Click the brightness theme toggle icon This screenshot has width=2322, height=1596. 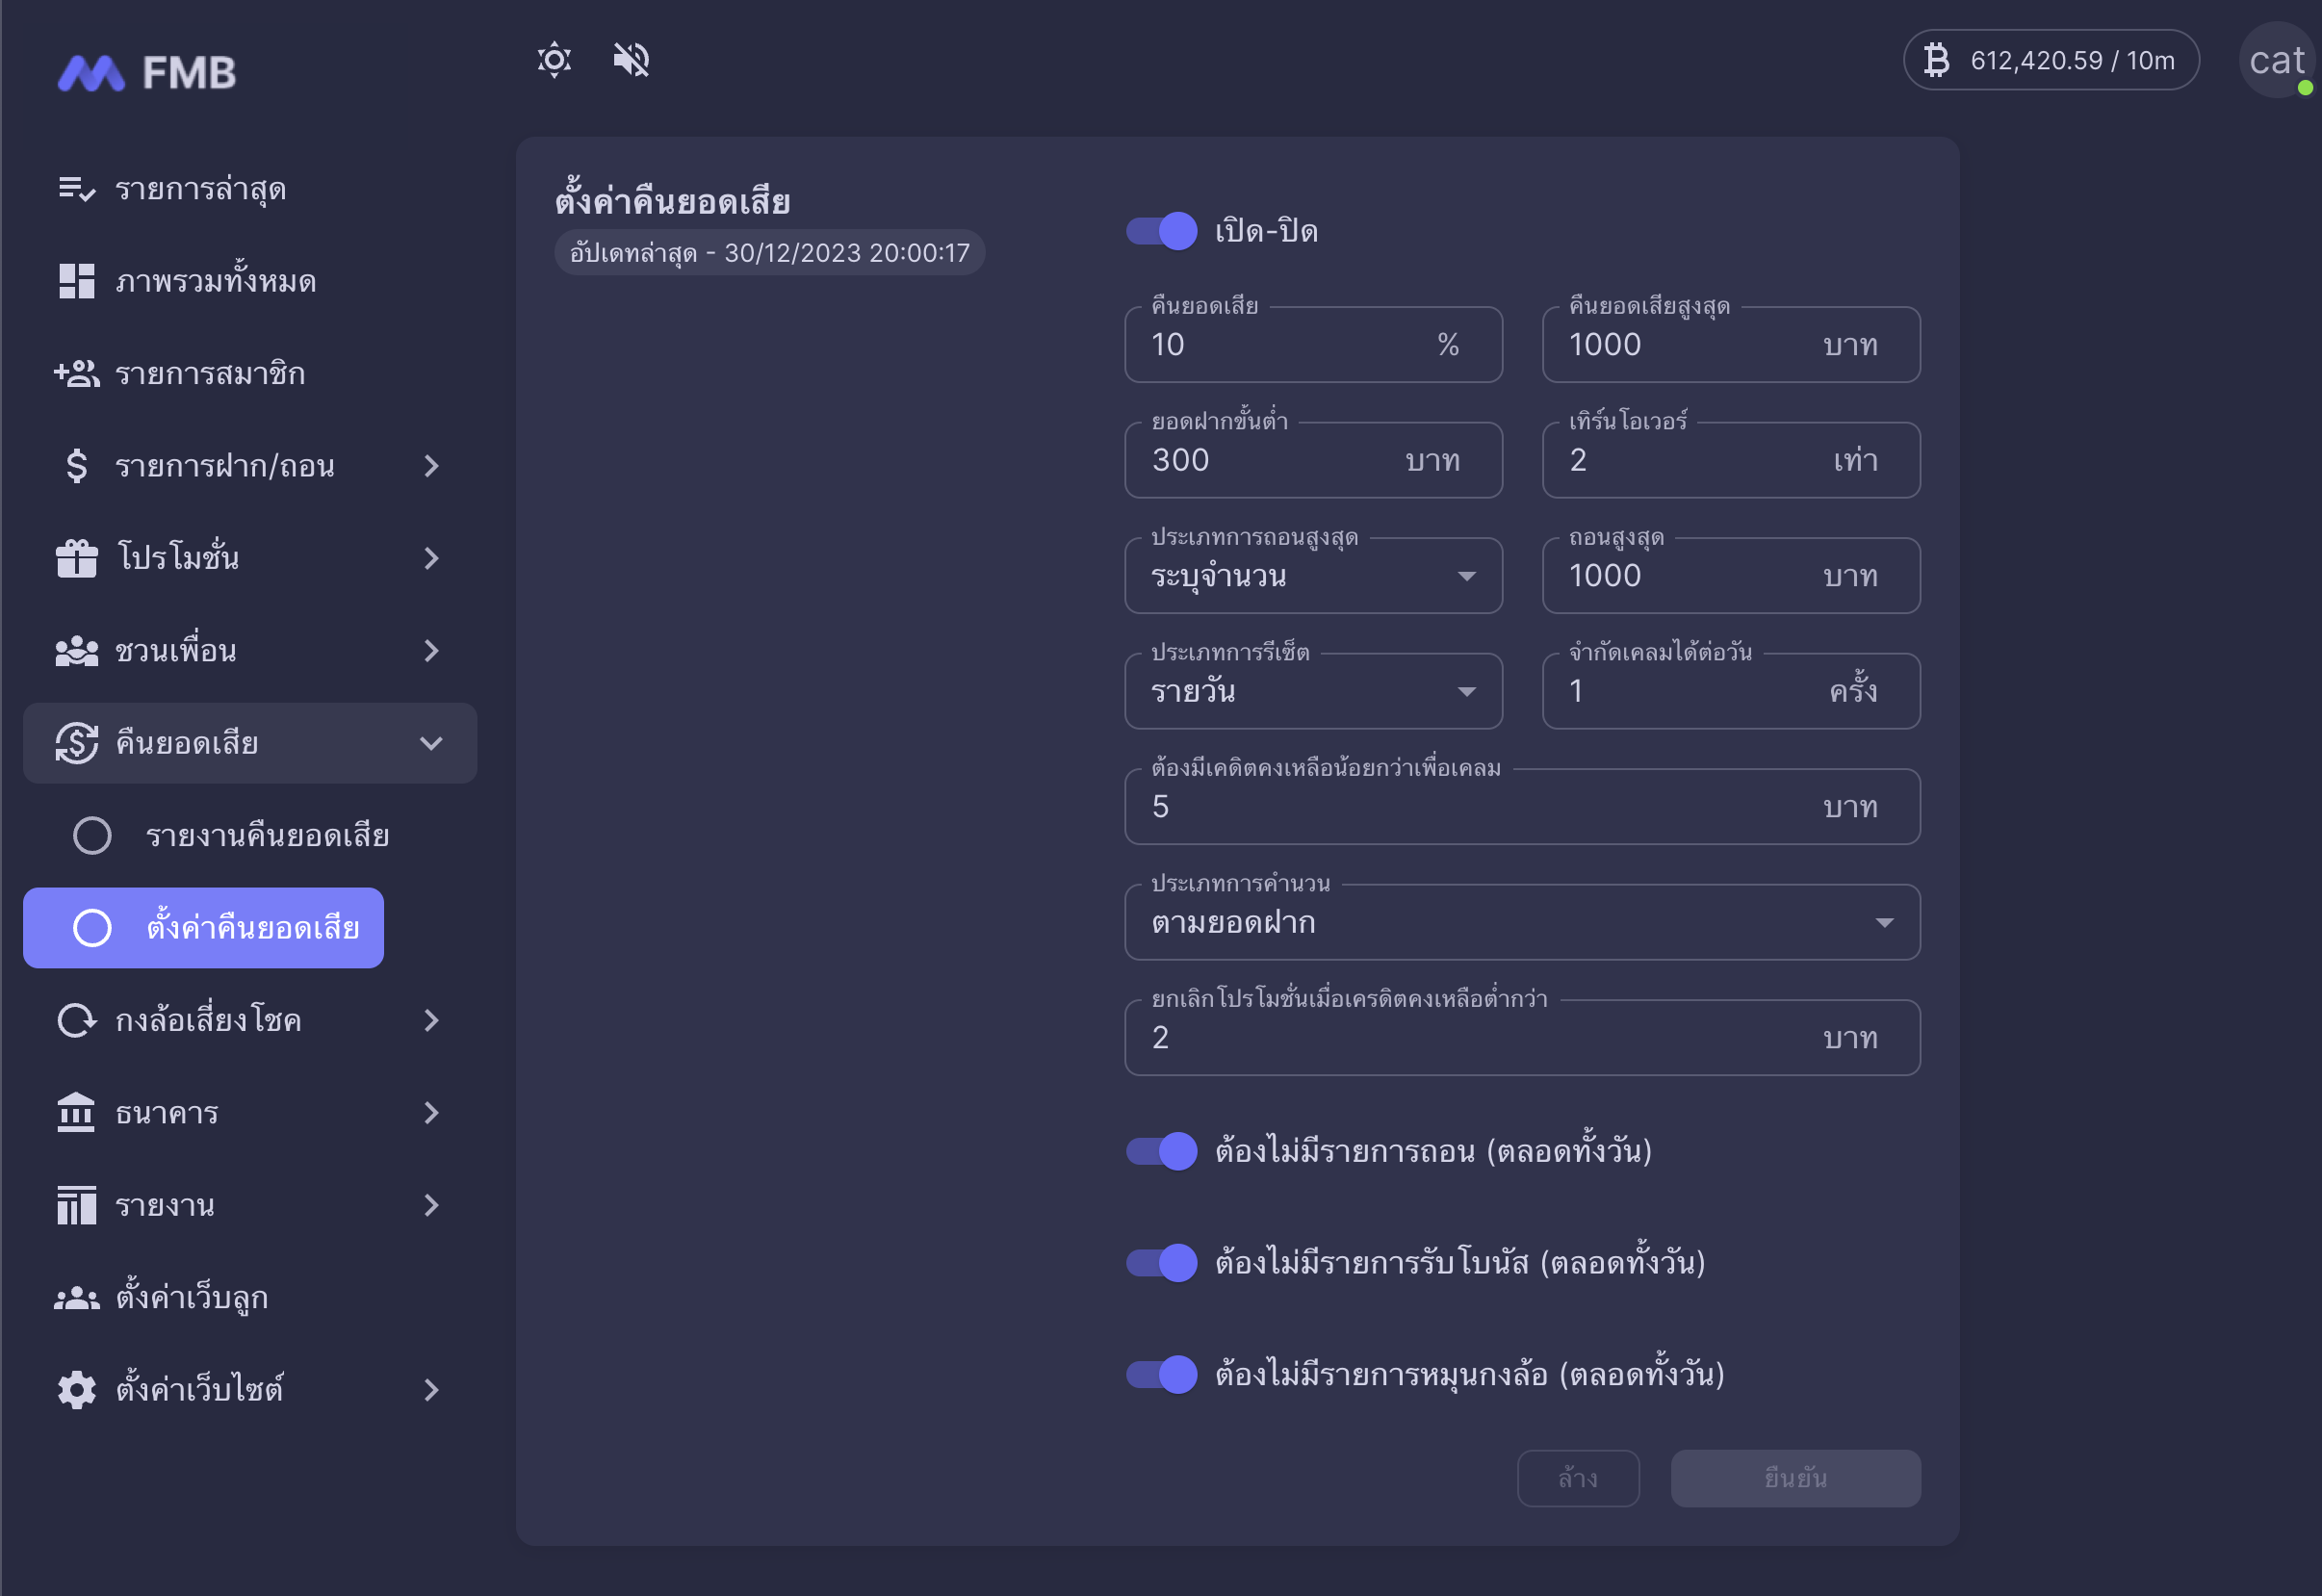[554, 60]
